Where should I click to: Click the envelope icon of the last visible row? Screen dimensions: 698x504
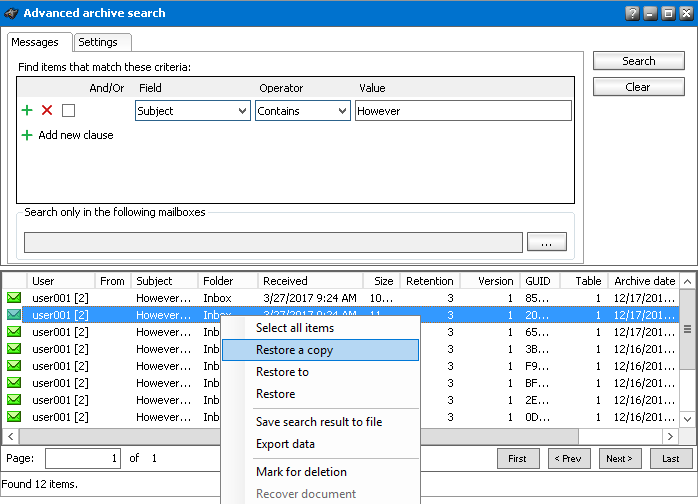click(14, 417)
